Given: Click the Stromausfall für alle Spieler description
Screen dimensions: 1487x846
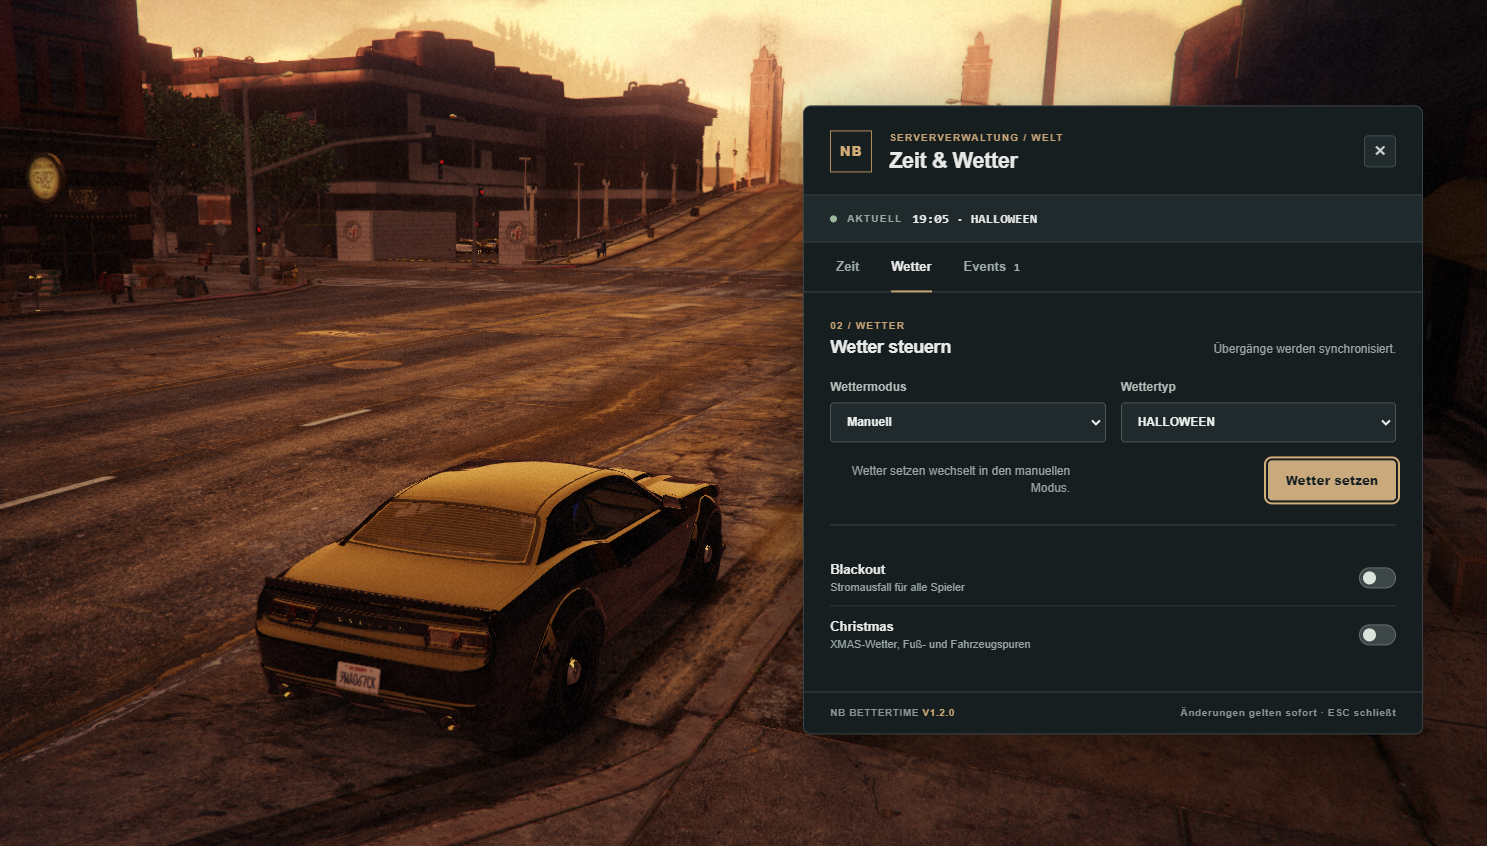Looking at the screenshot, I should point(897,588).
